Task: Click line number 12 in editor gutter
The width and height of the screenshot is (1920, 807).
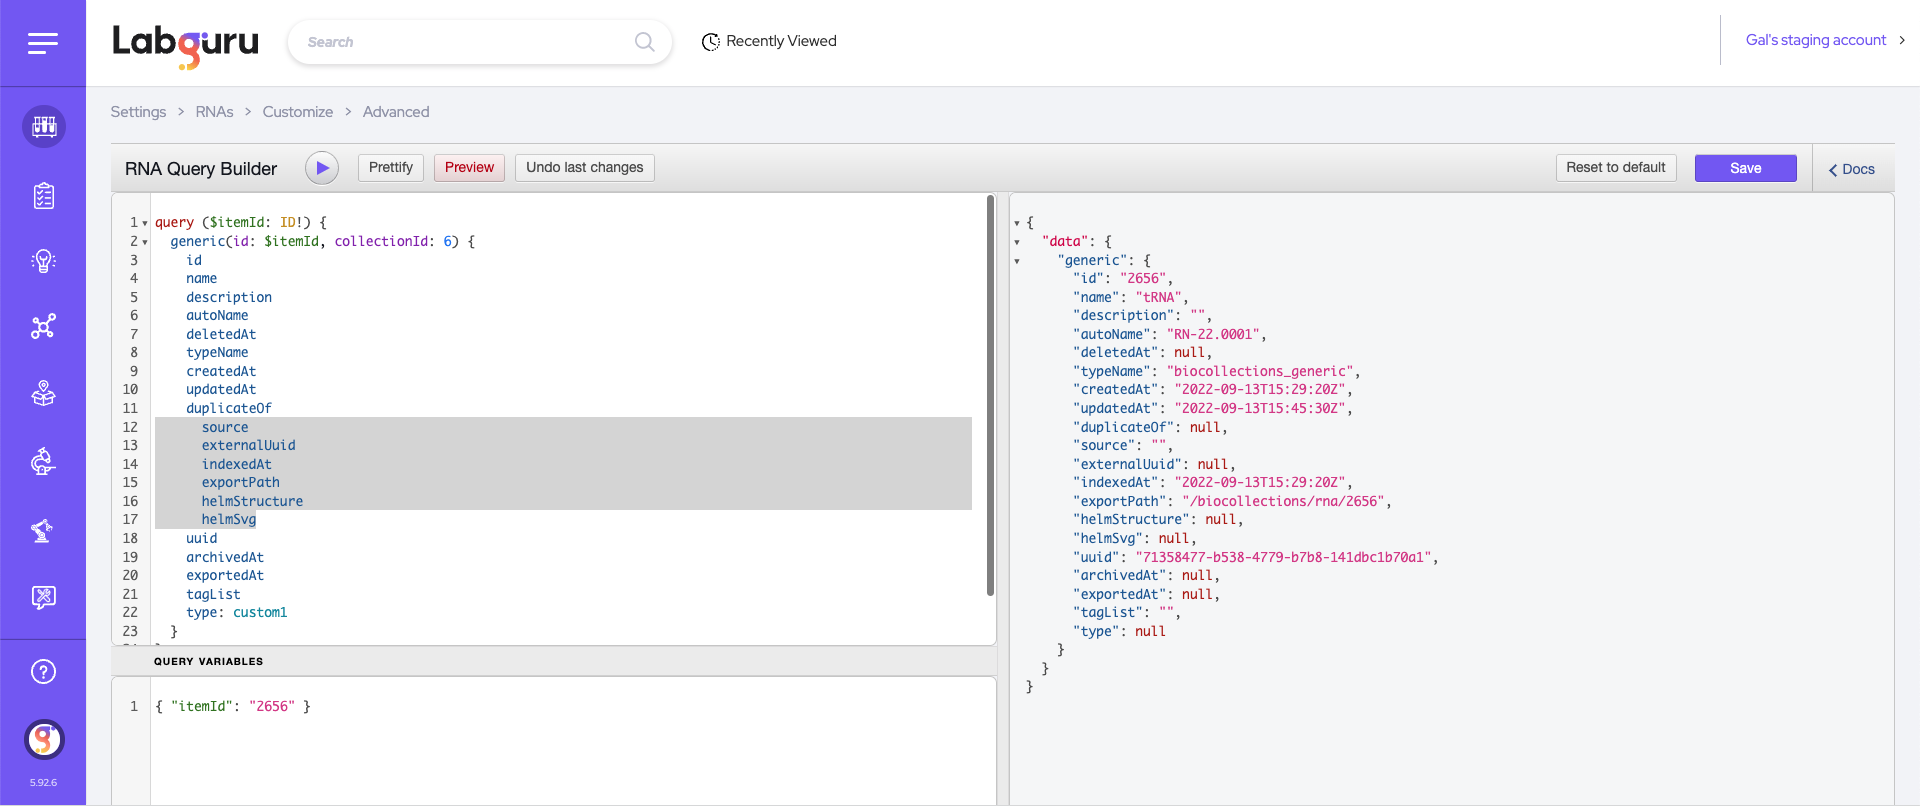Action: point(130,428)
